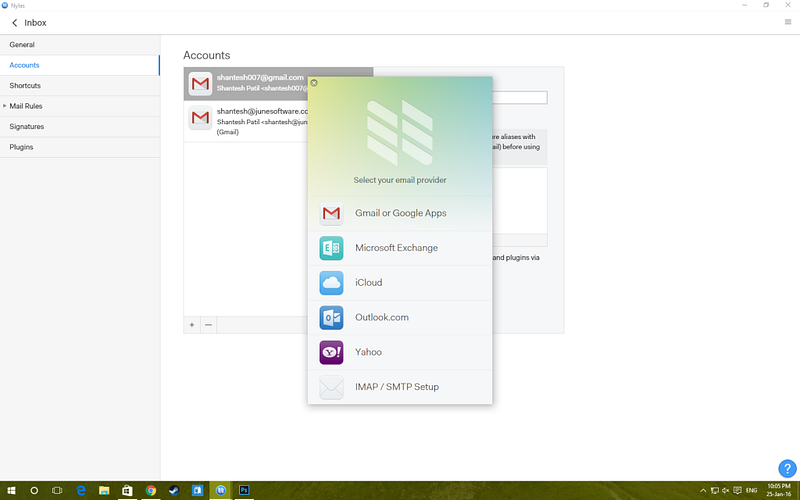Image resolution: width=800 pixels, height=500 pixels.
Task: Choose IMAP / SMTP Setup option
Action: [x=400, y=387]
